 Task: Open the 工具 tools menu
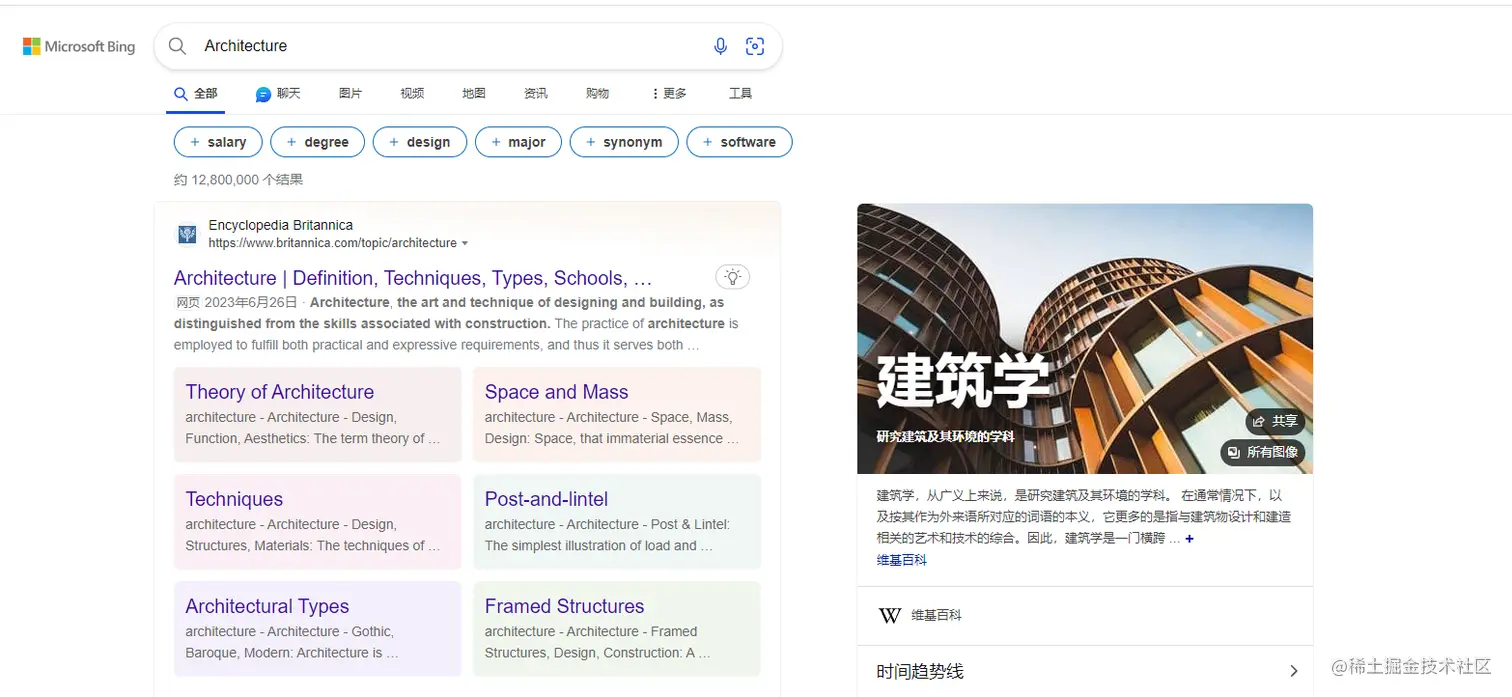(x=740, y=94)
